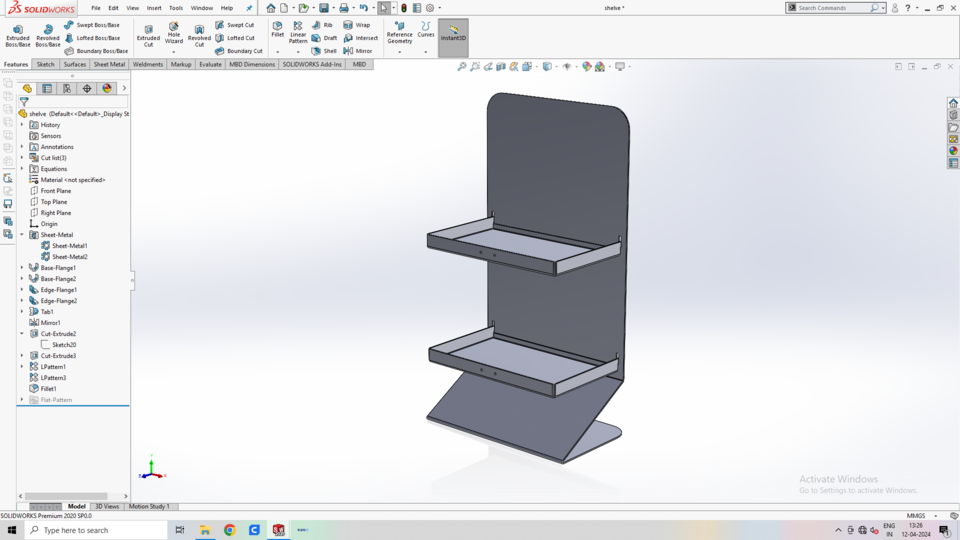Open the Tools menu
Viewport: 960px width, 540px height.
pos(176,8)
